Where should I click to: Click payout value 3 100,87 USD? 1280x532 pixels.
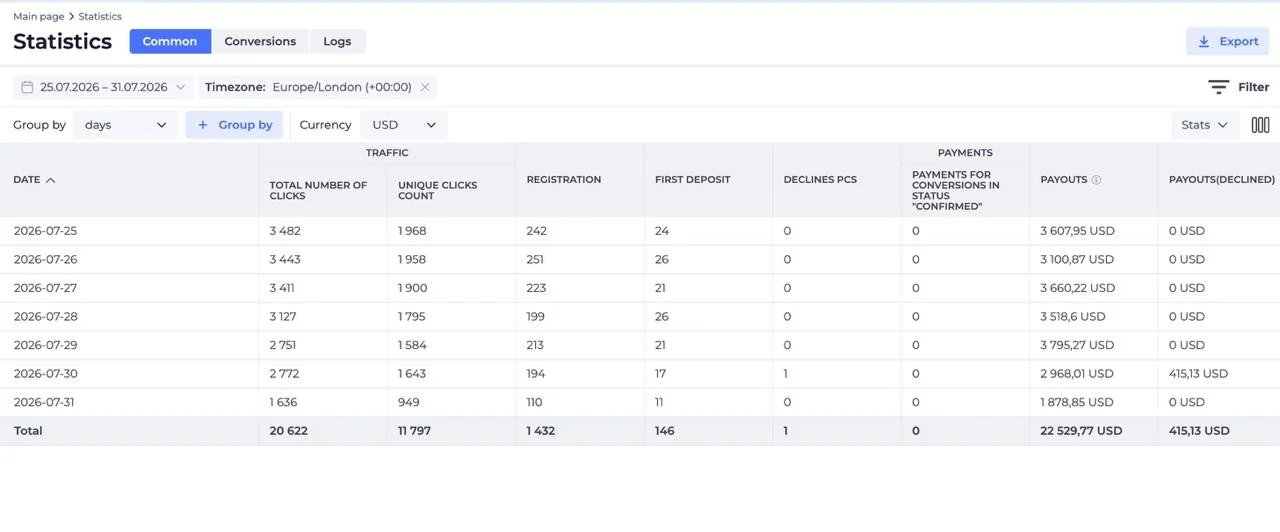click(1077, 259)
